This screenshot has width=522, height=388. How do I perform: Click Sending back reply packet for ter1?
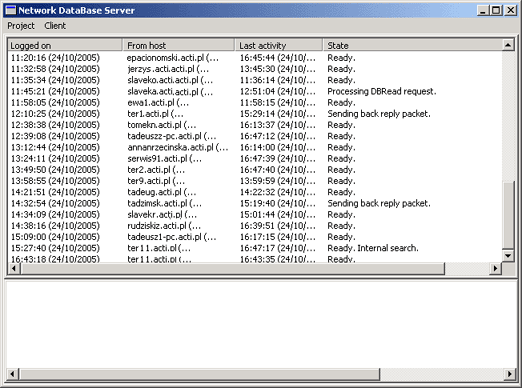379,114
